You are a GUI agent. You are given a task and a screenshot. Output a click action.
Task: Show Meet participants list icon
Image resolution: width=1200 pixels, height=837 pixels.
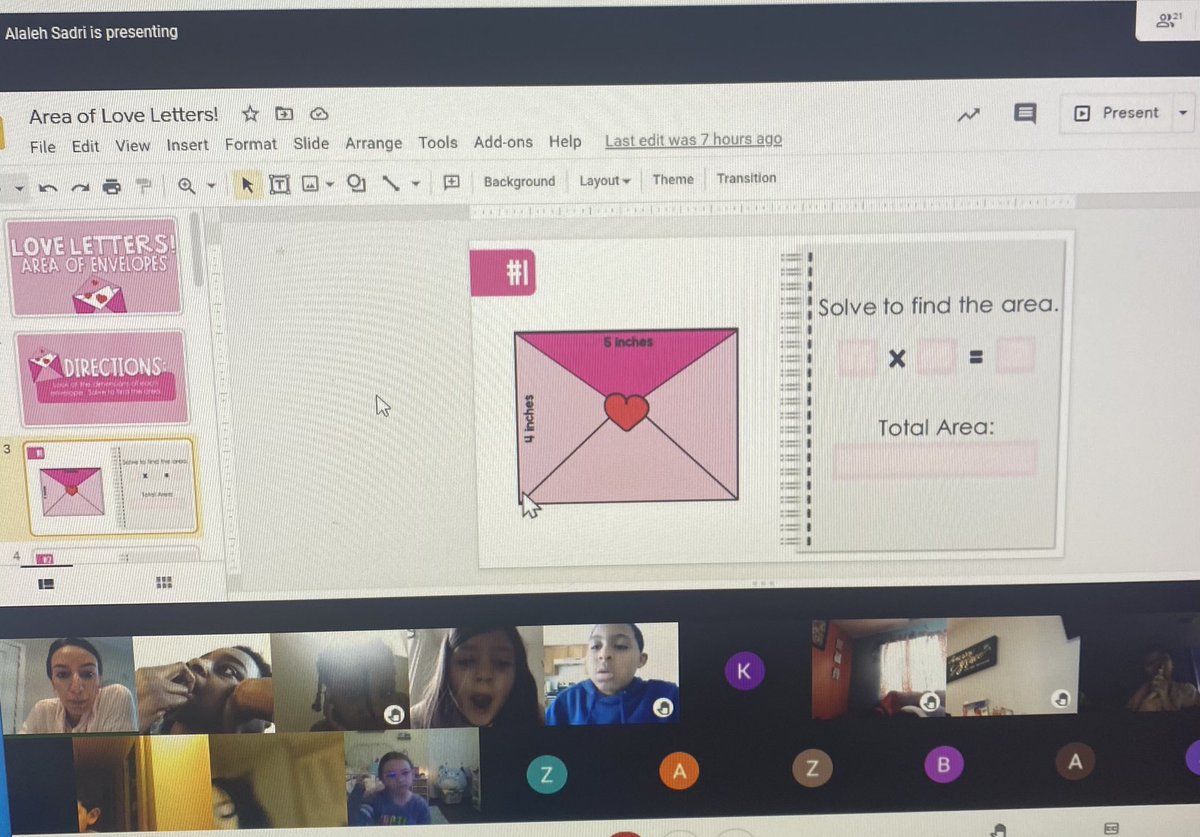click(x=1166, y=20)
